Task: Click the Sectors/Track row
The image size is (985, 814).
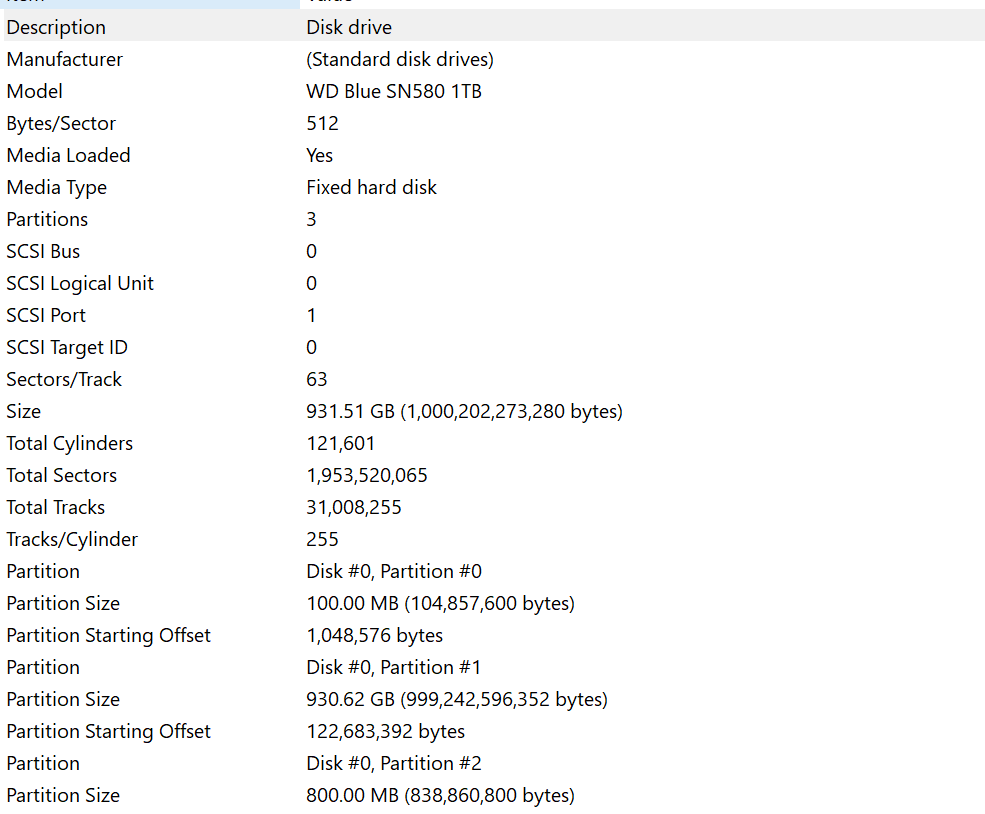Action: click(64, 379)
